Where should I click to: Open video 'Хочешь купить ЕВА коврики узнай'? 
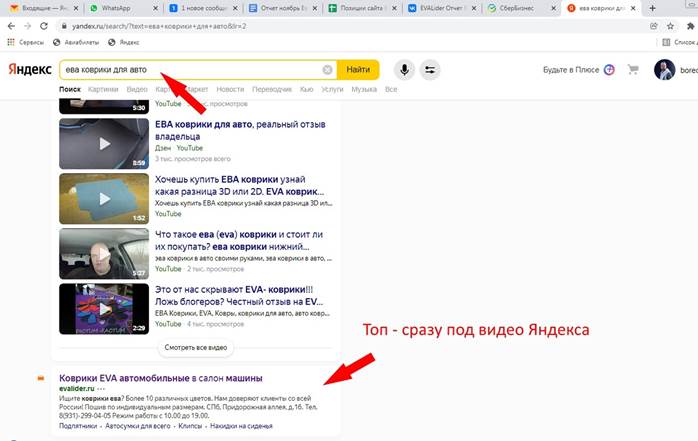239,186
